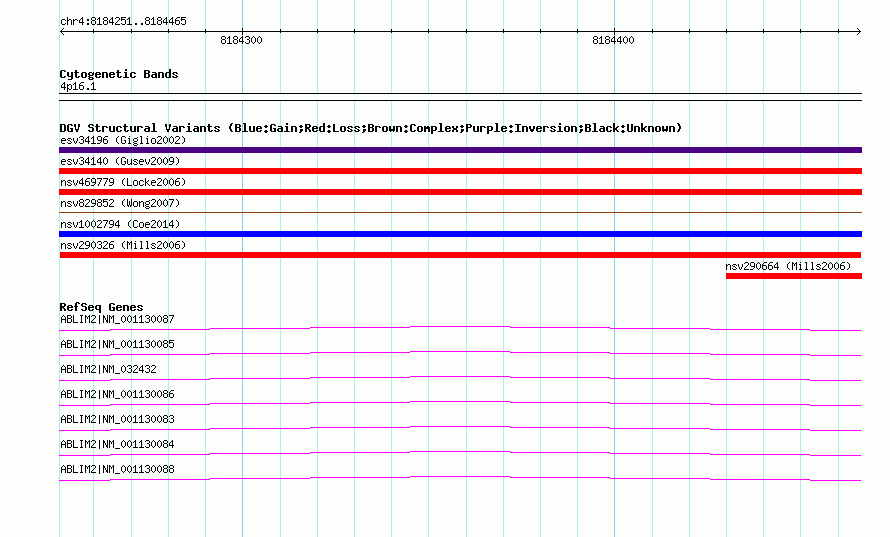
Task: Click the magenta NM_001130086 transcript line
Action: (x=460, y=403)
